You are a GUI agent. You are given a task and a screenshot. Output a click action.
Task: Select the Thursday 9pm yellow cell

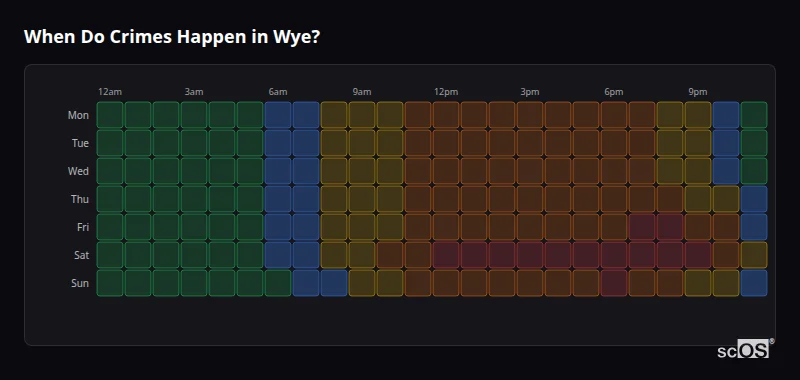[x=698, y=199]
